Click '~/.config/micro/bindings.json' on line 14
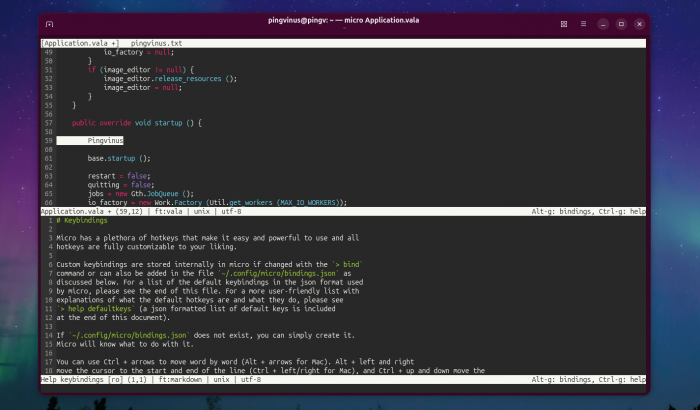This screenshot has width=700, height=410. (129, 335)
